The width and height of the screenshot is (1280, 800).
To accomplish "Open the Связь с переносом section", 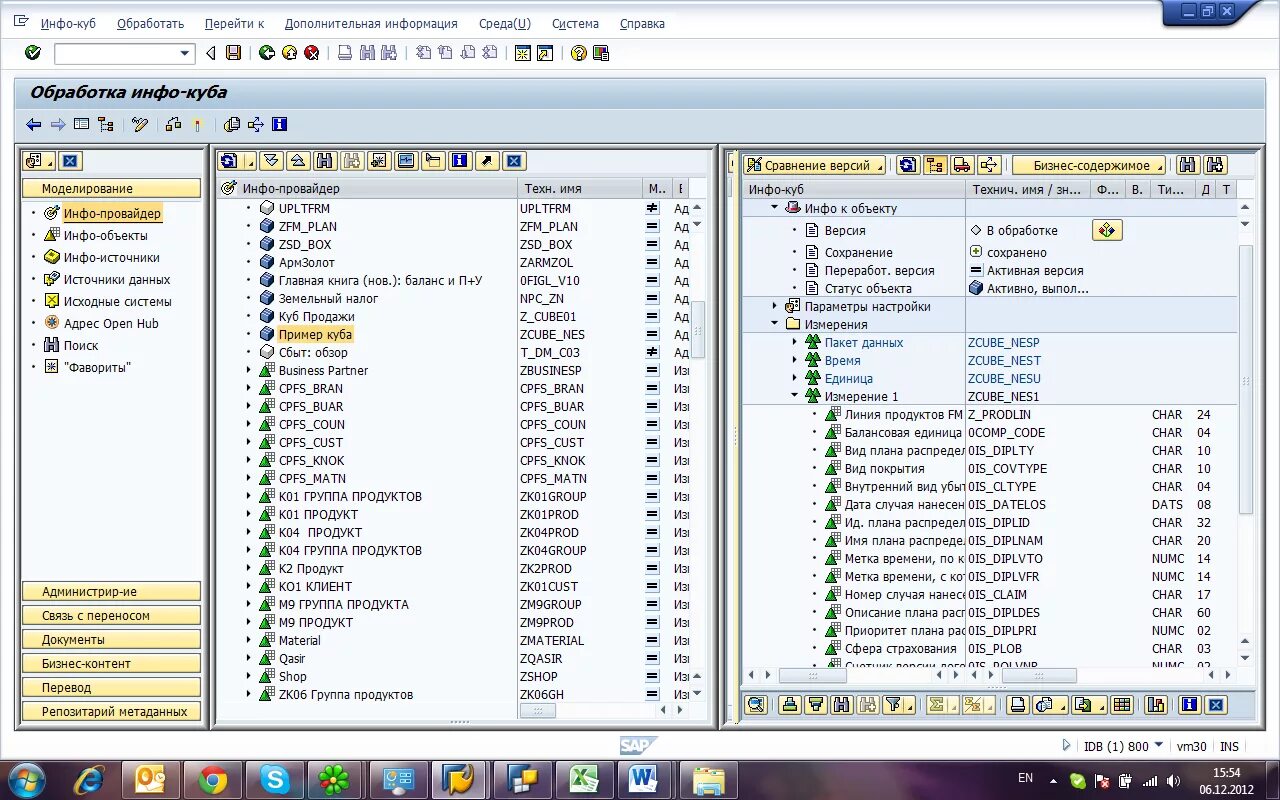I will pos(111,615).
